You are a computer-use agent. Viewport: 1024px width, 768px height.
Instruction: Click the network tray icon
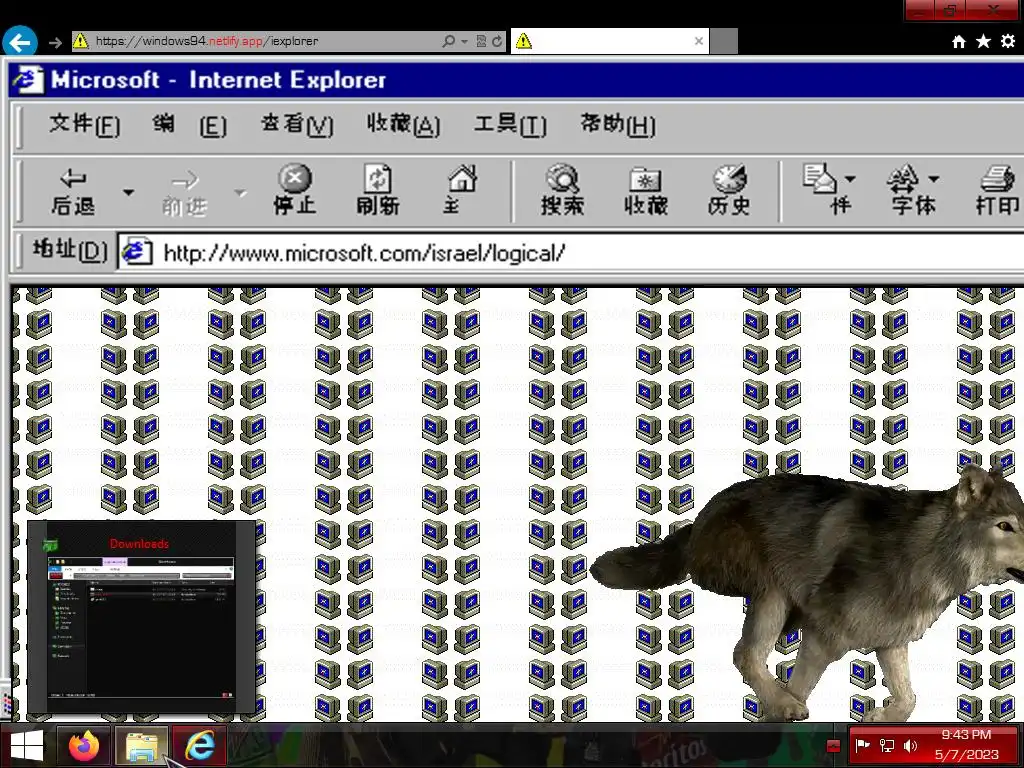tap(887, 745)
